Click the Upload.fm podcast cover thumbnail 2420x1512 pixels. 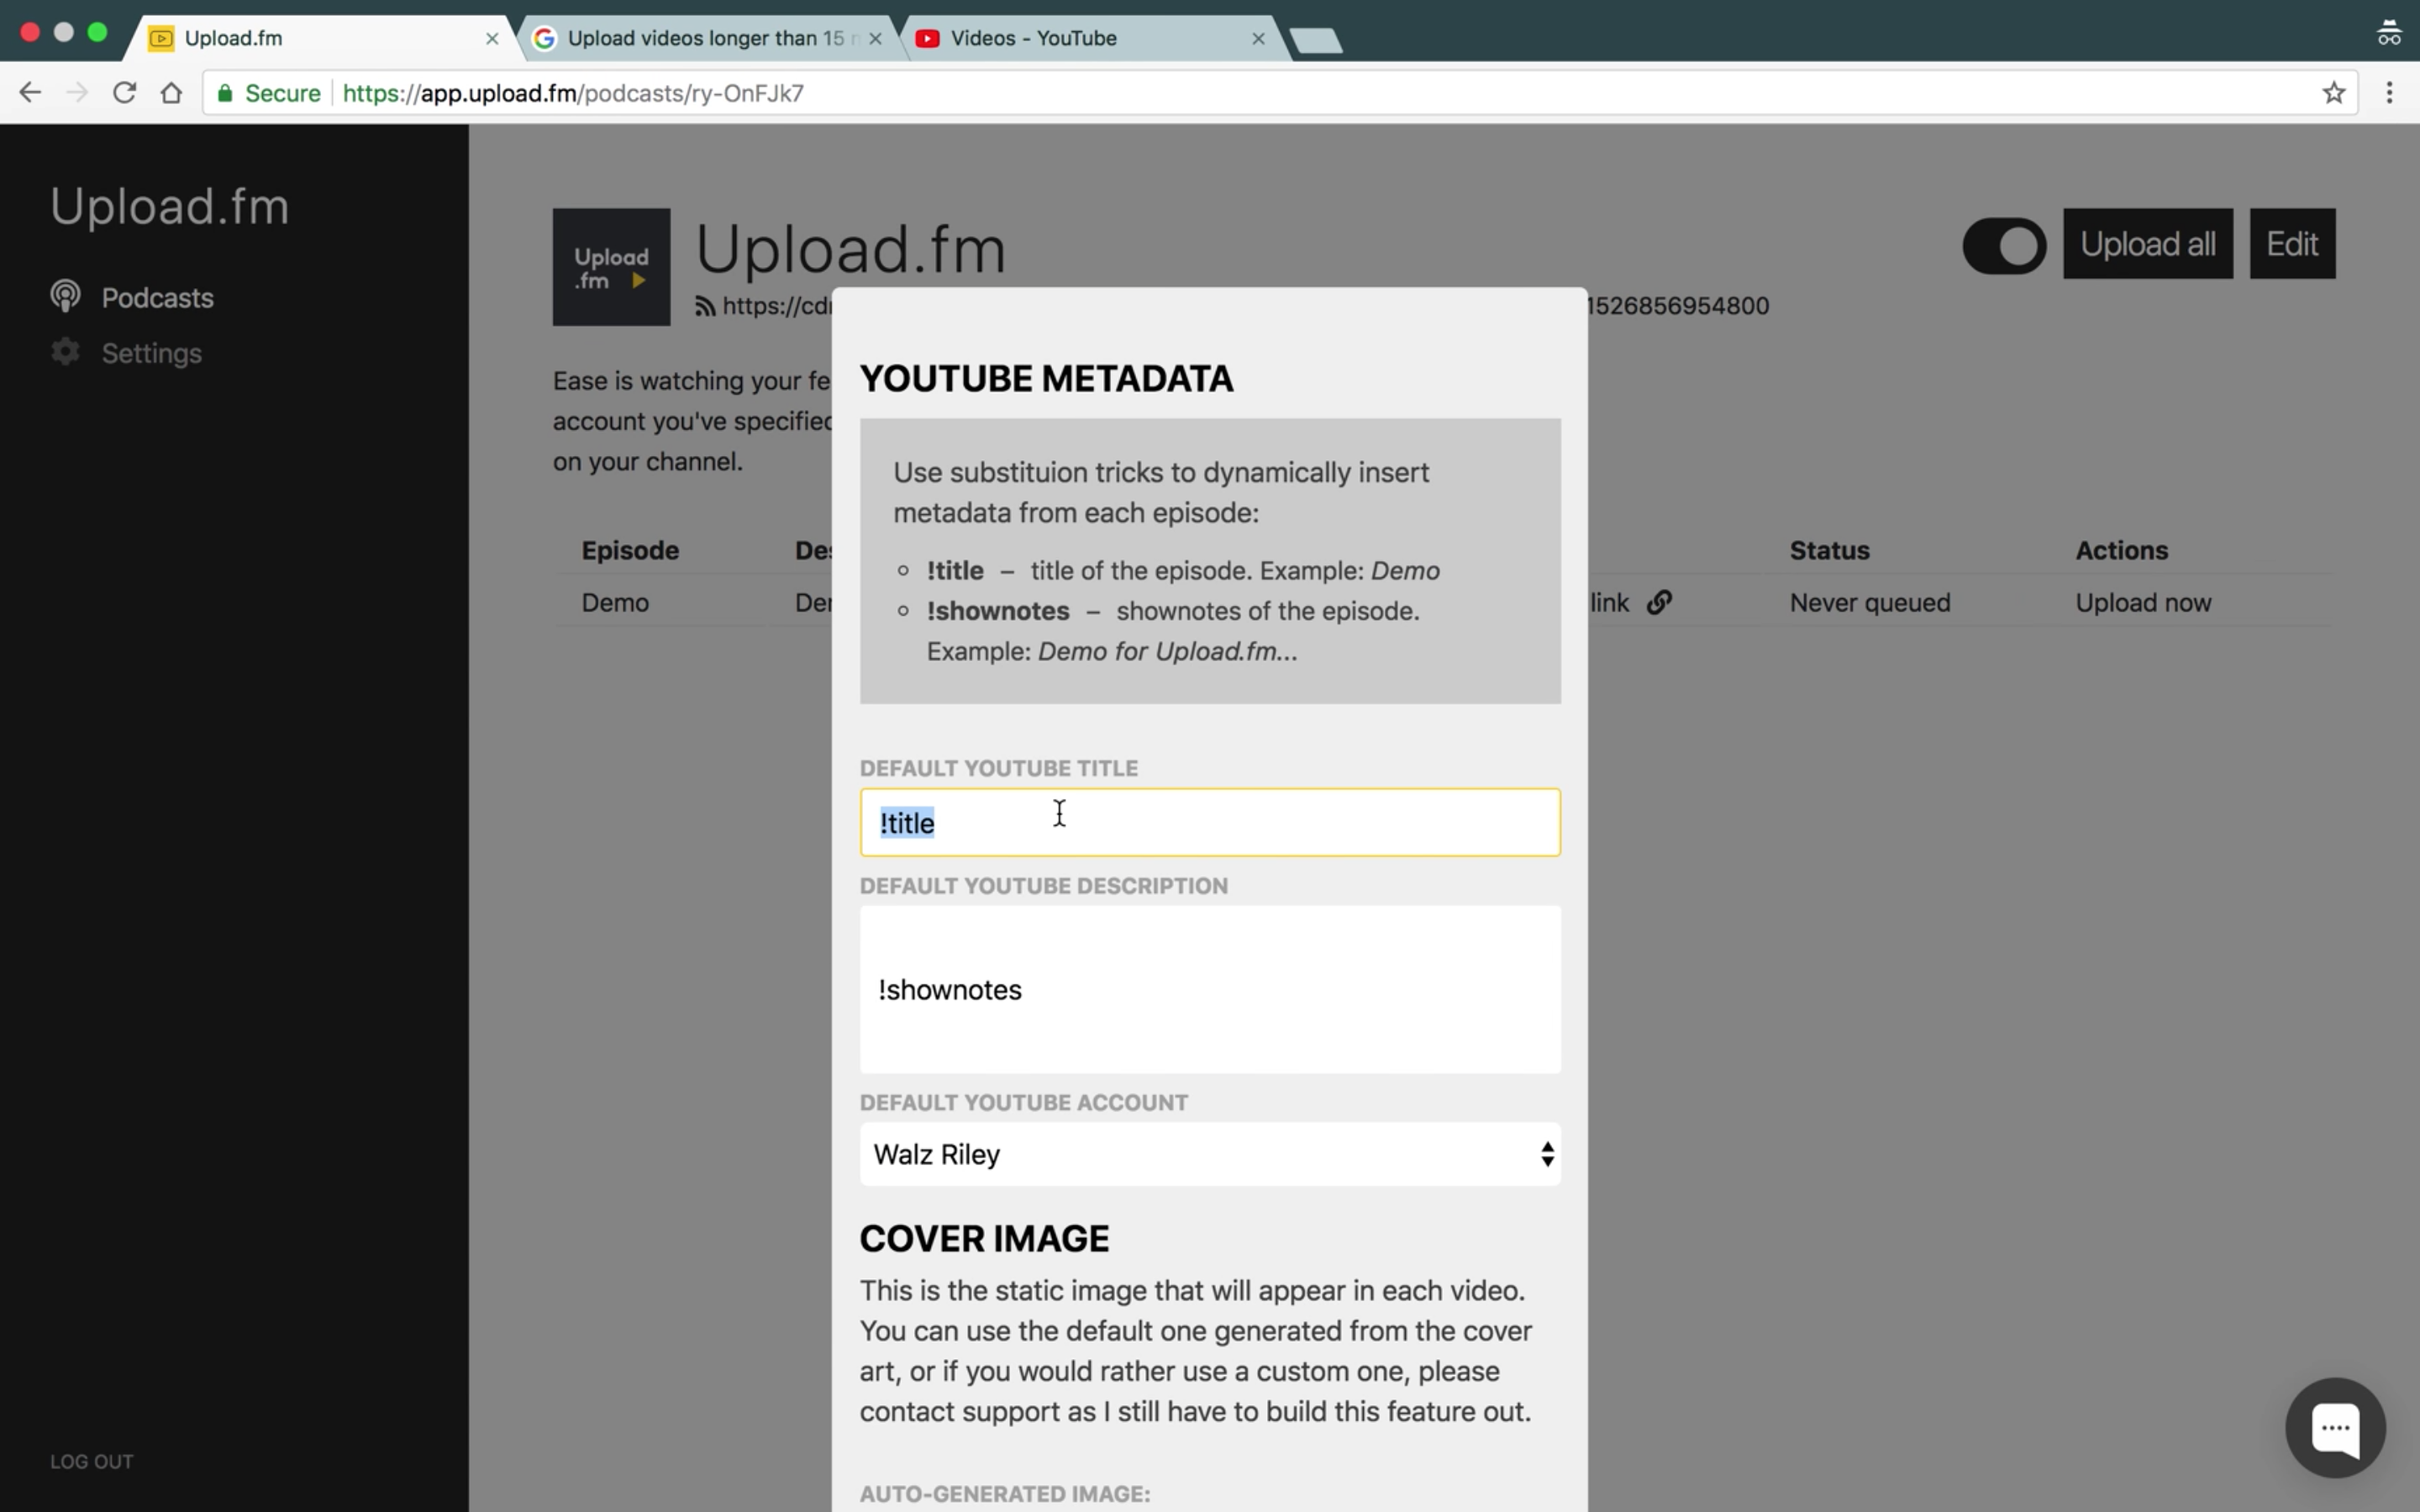(611, 267)
